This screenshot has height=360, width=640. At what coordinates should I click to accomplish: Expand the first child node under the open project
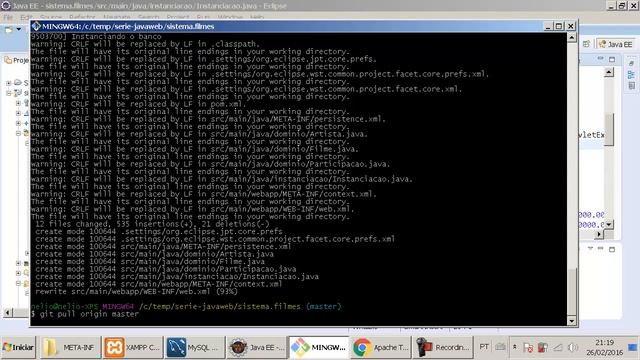(x=18, y=103)
